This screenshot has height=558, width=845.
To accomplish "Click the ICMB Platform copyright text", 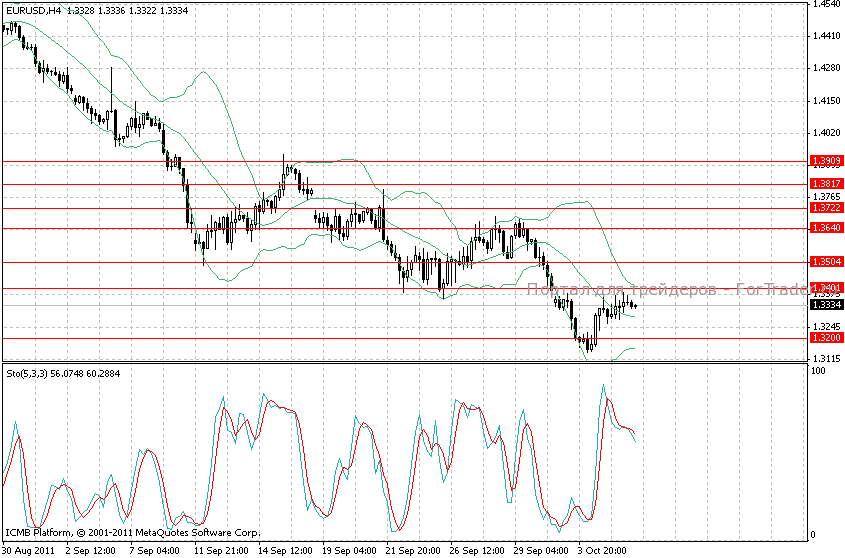I will (x=132, y=533).
